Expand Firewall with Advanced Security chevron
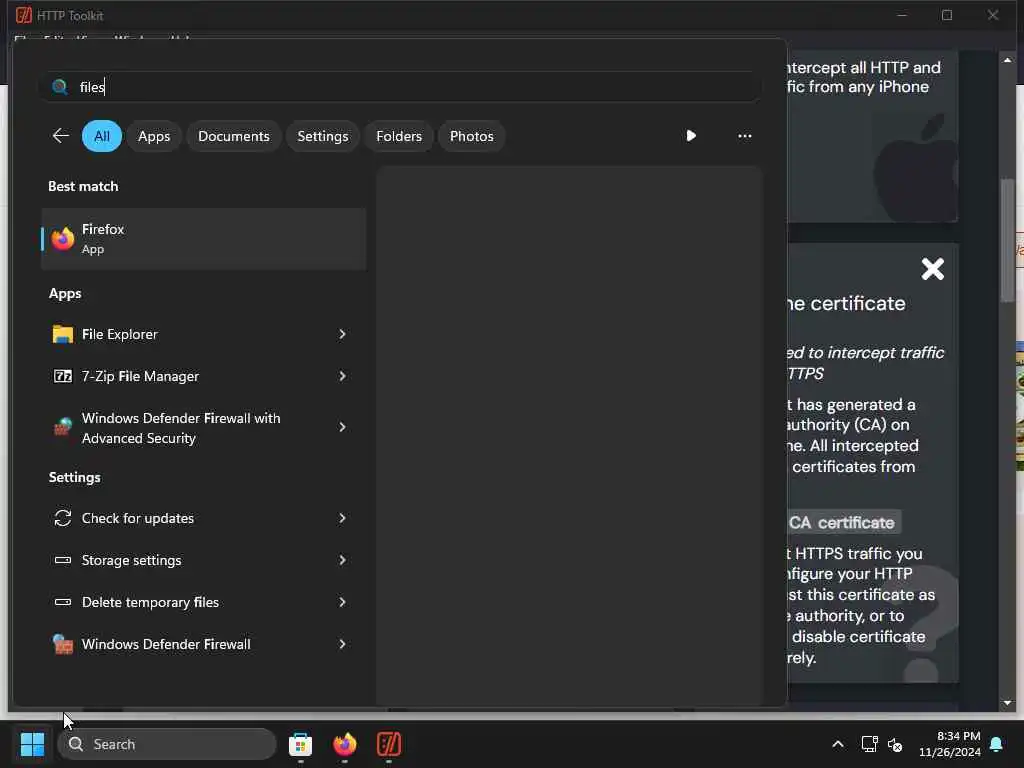This screenshot has height=768, width=1024. click(x=342, y=427)
